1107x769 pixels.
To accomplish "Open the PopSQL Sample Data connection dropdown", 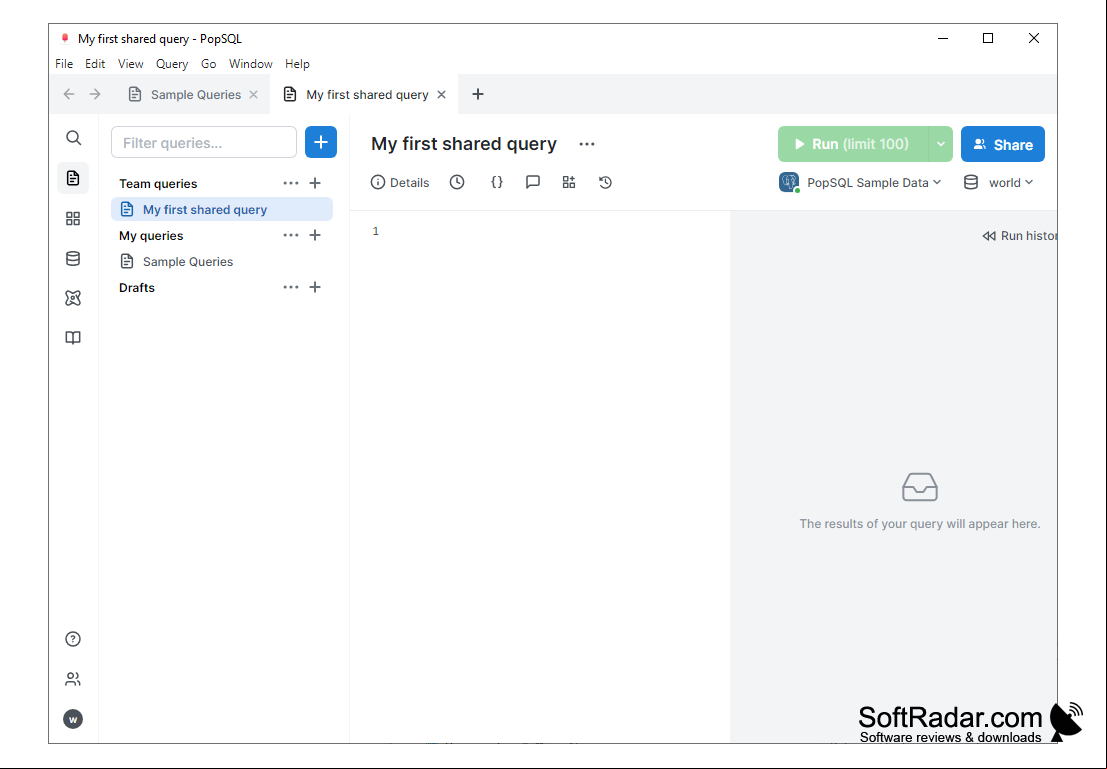I will click(x=861, y=182).
